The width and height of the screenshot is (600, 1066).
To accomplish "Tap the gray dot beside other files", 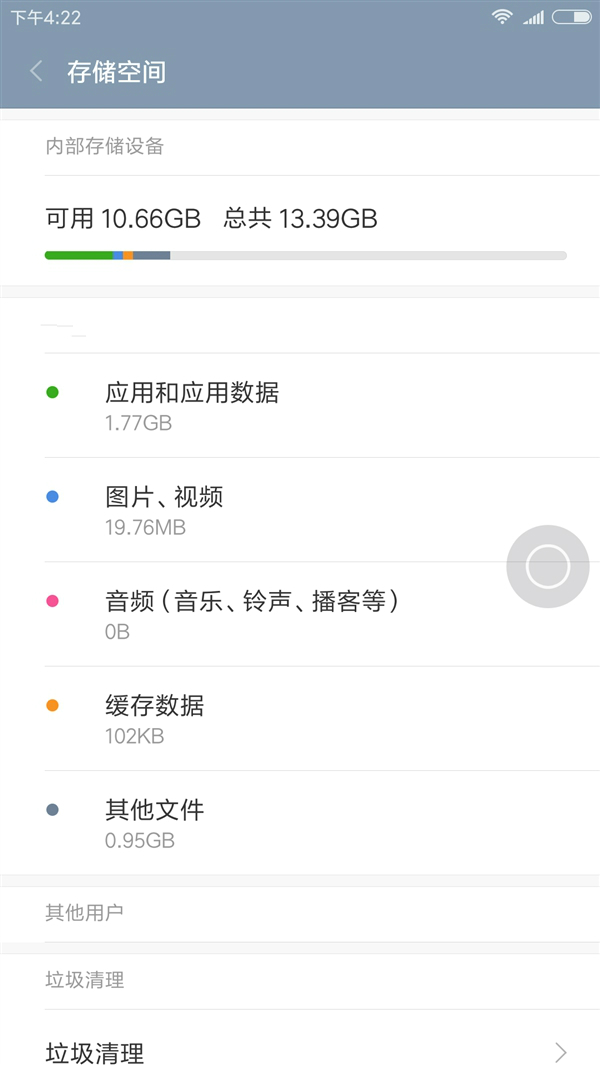I will click(52, 809).
